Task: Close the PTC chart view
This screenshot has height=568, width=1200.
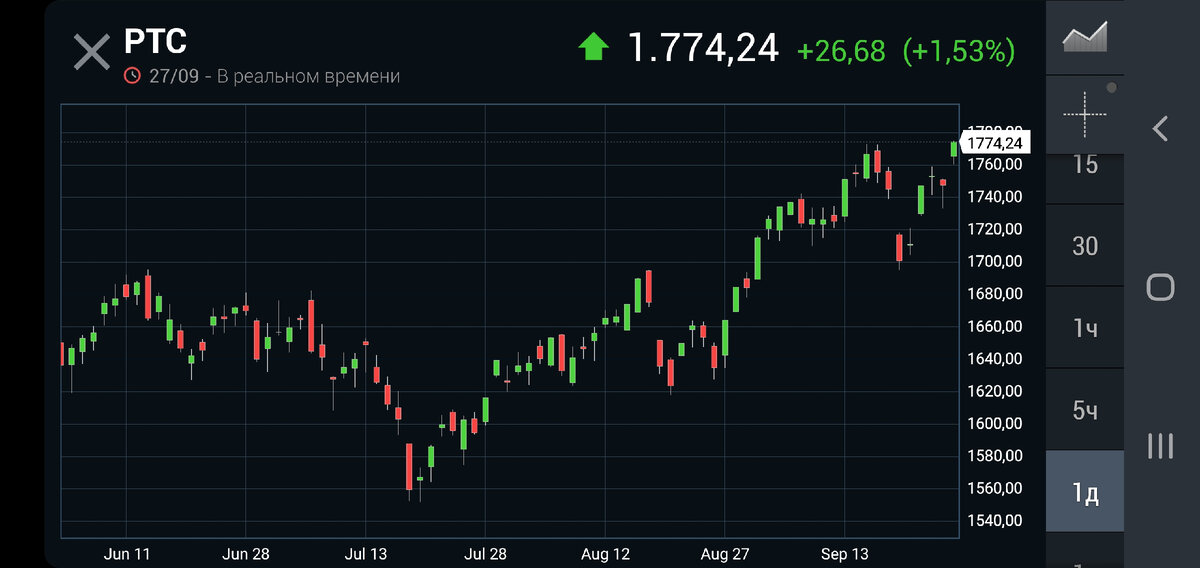Action: [x=92, y=52]
